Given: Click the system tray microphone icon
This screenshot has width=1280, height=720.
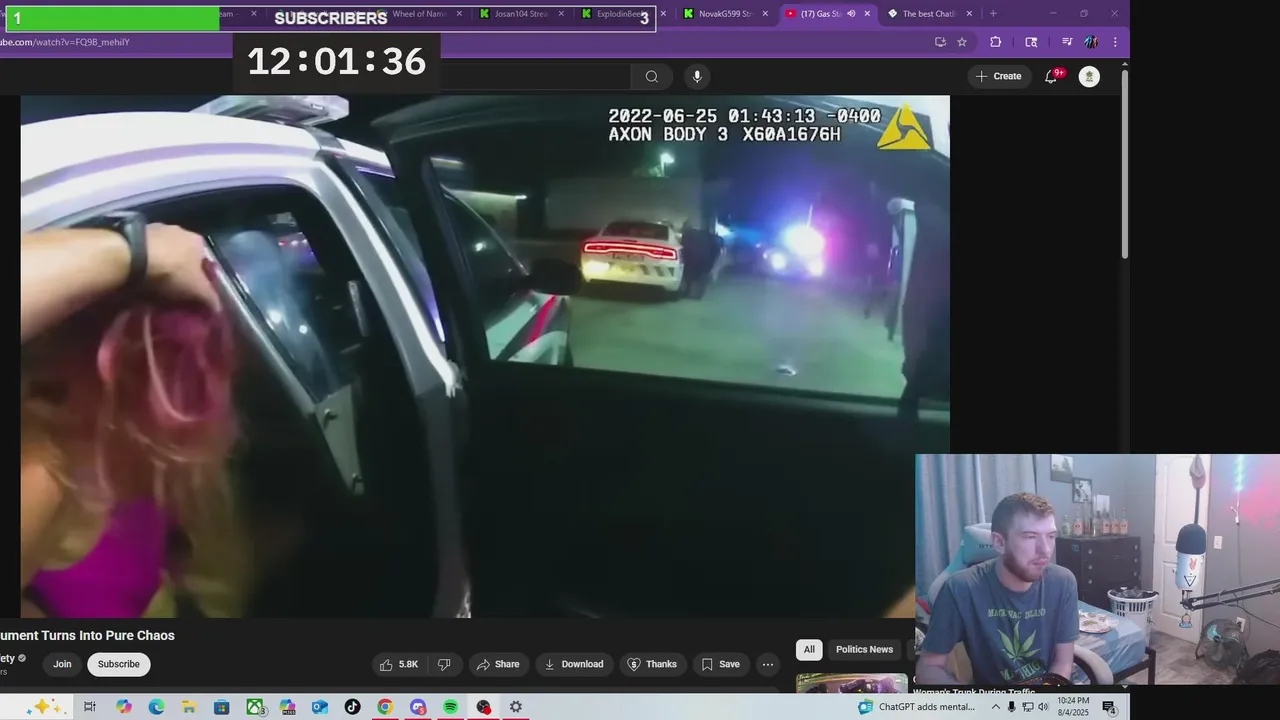Looking at the screenshot, I should (x=1012, y=707).
